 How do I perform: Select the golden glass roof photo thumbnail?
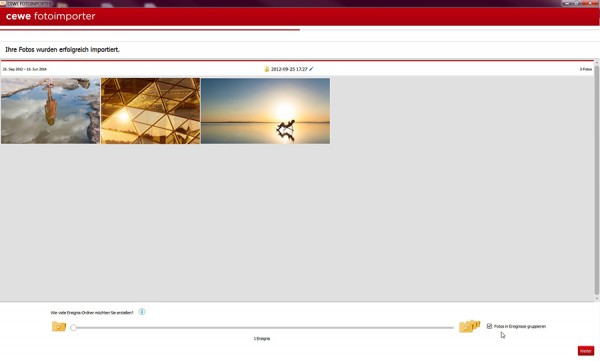coord(150,111)
